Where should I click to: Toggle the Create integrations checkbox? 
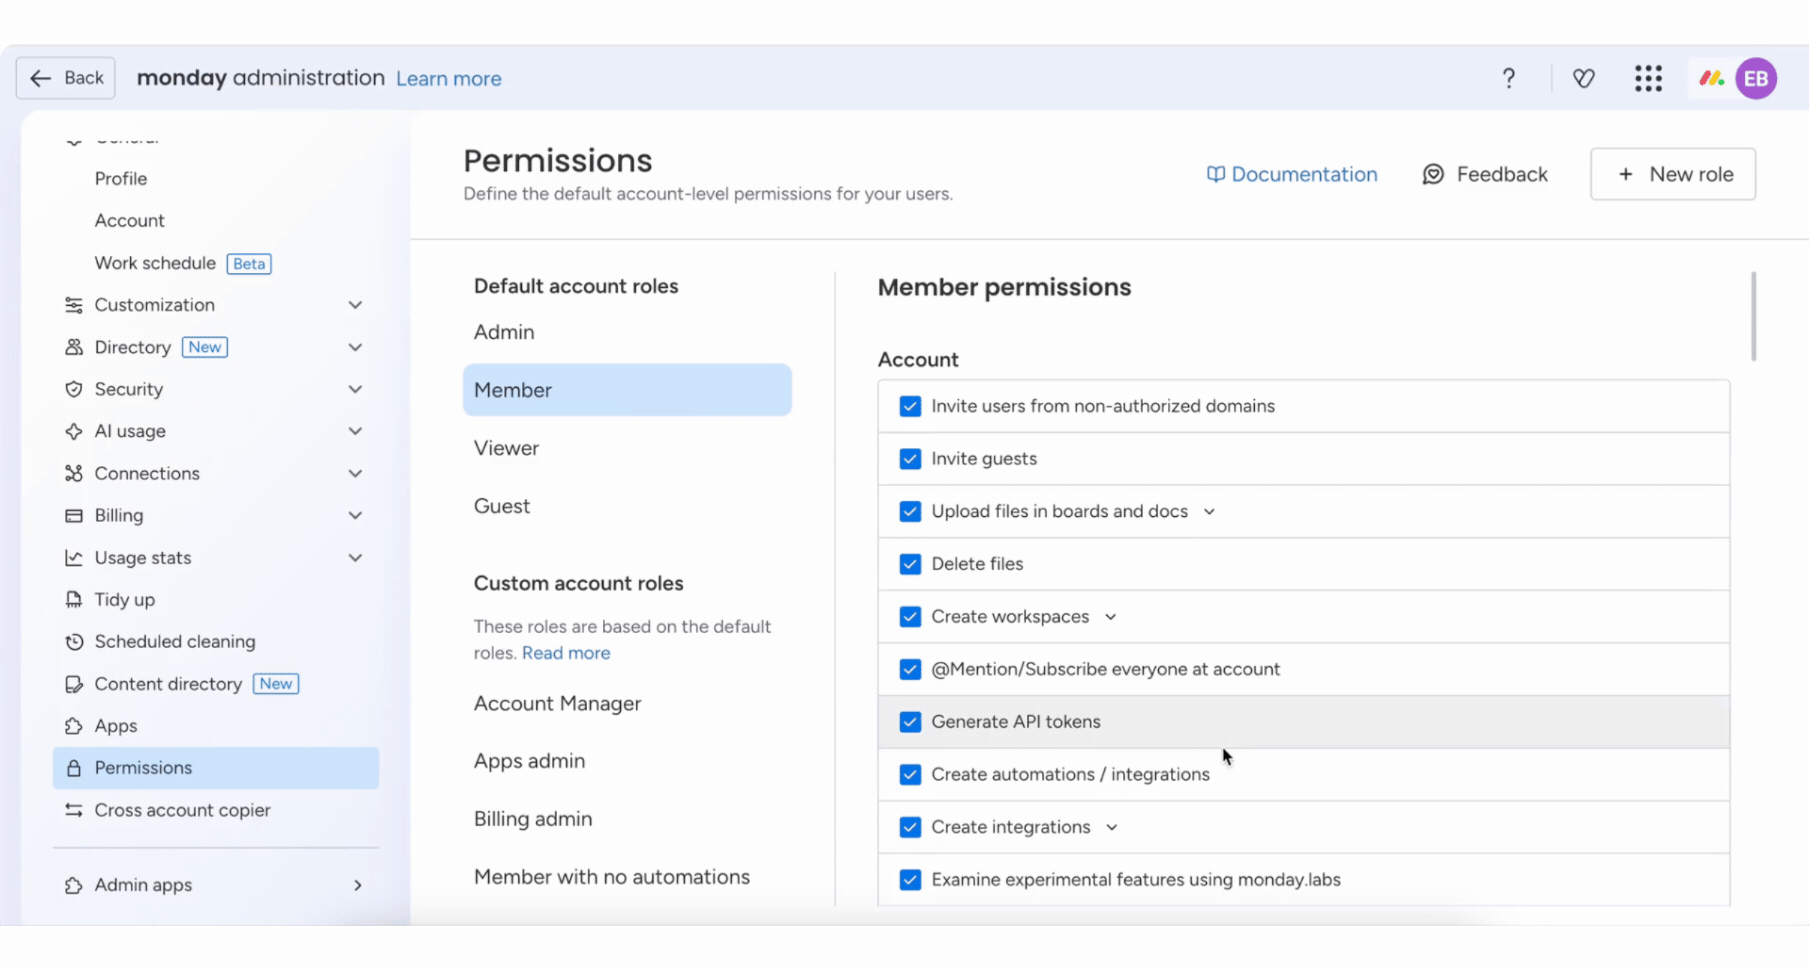[910, 827]
